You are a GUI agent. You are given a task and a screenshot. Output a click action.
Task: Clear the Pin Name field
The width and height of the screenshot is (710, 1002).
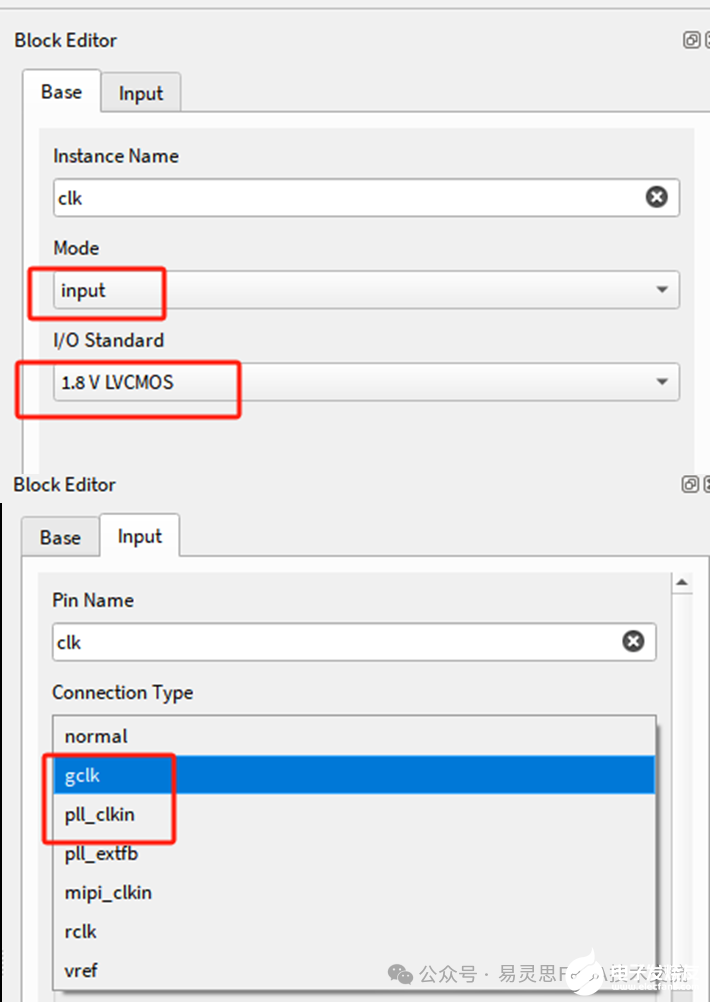633,641
